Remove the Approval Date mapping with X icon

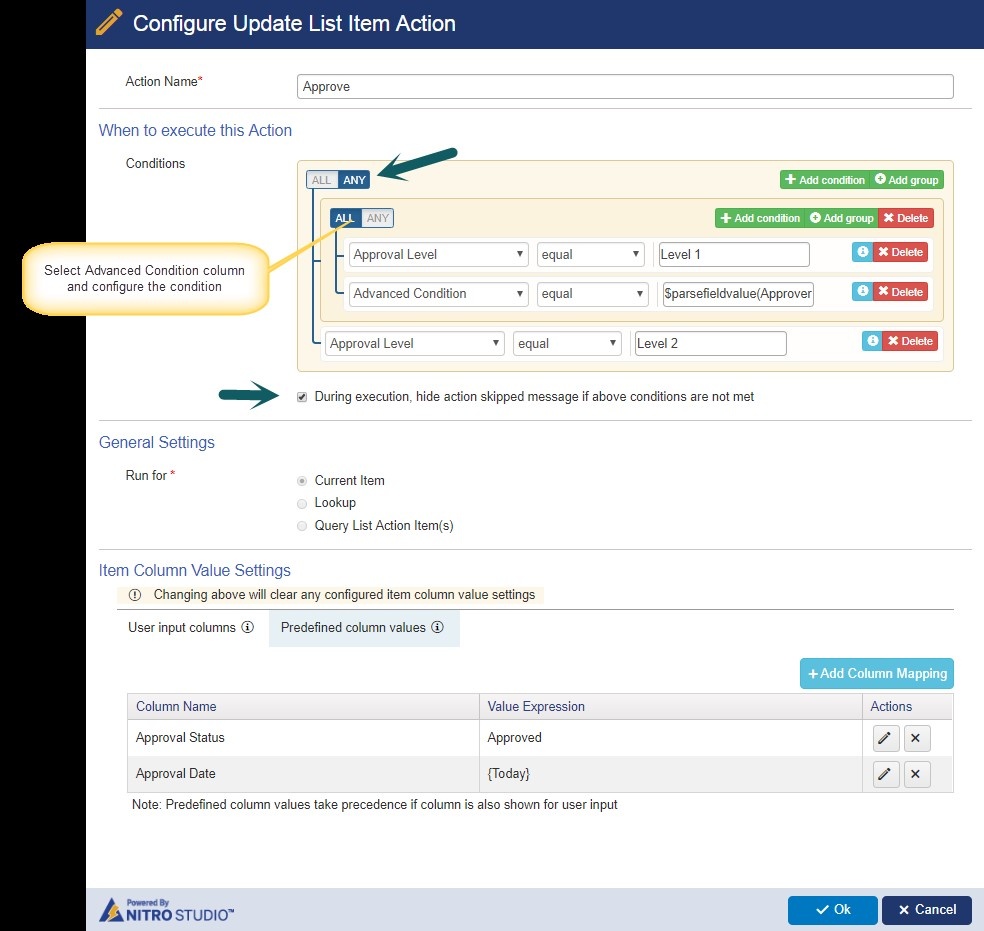pos(917,774)
